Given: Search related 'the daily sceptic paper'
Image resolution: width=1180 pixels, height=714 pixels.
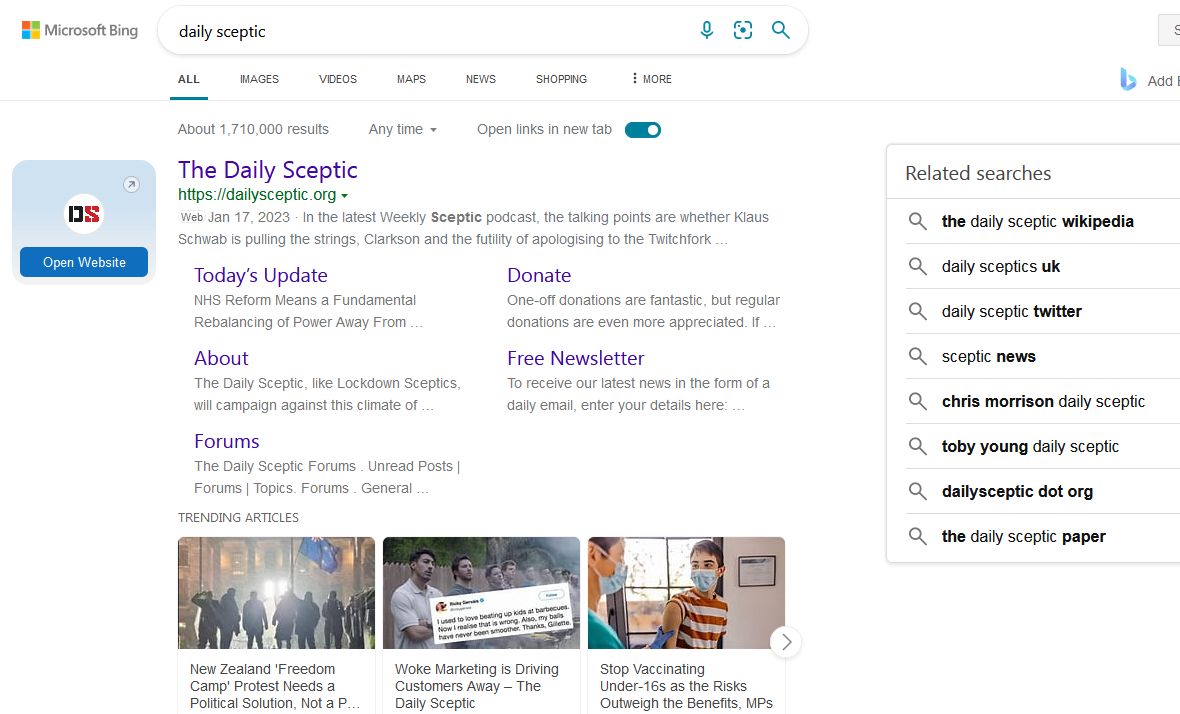Looking at the screenshot, I should tap(1023, 536).
